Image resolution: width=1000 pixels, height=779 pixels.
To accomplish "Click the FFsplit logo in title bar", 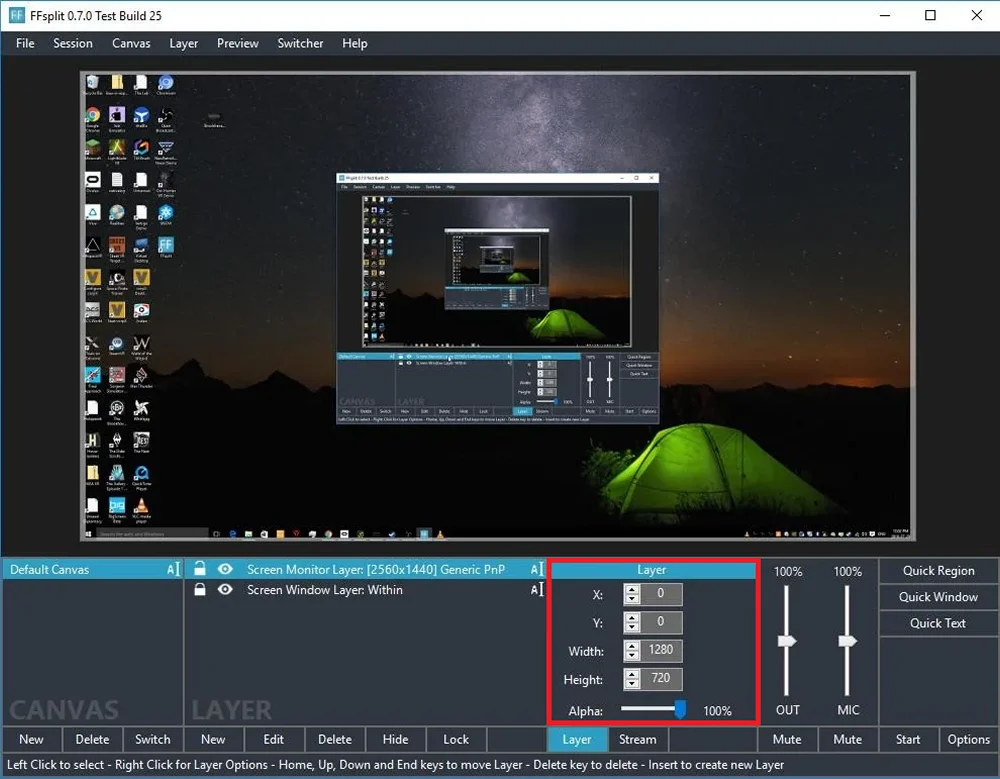I will [x=17, y=16].
